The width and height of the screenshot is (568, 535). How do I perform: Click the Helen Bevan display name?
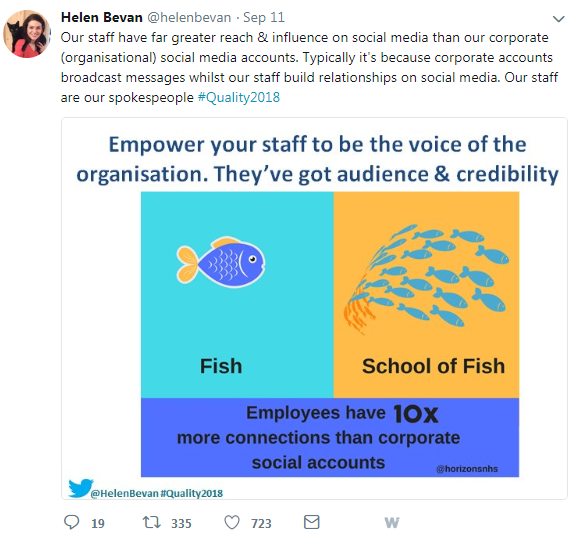tap(101, 17)
